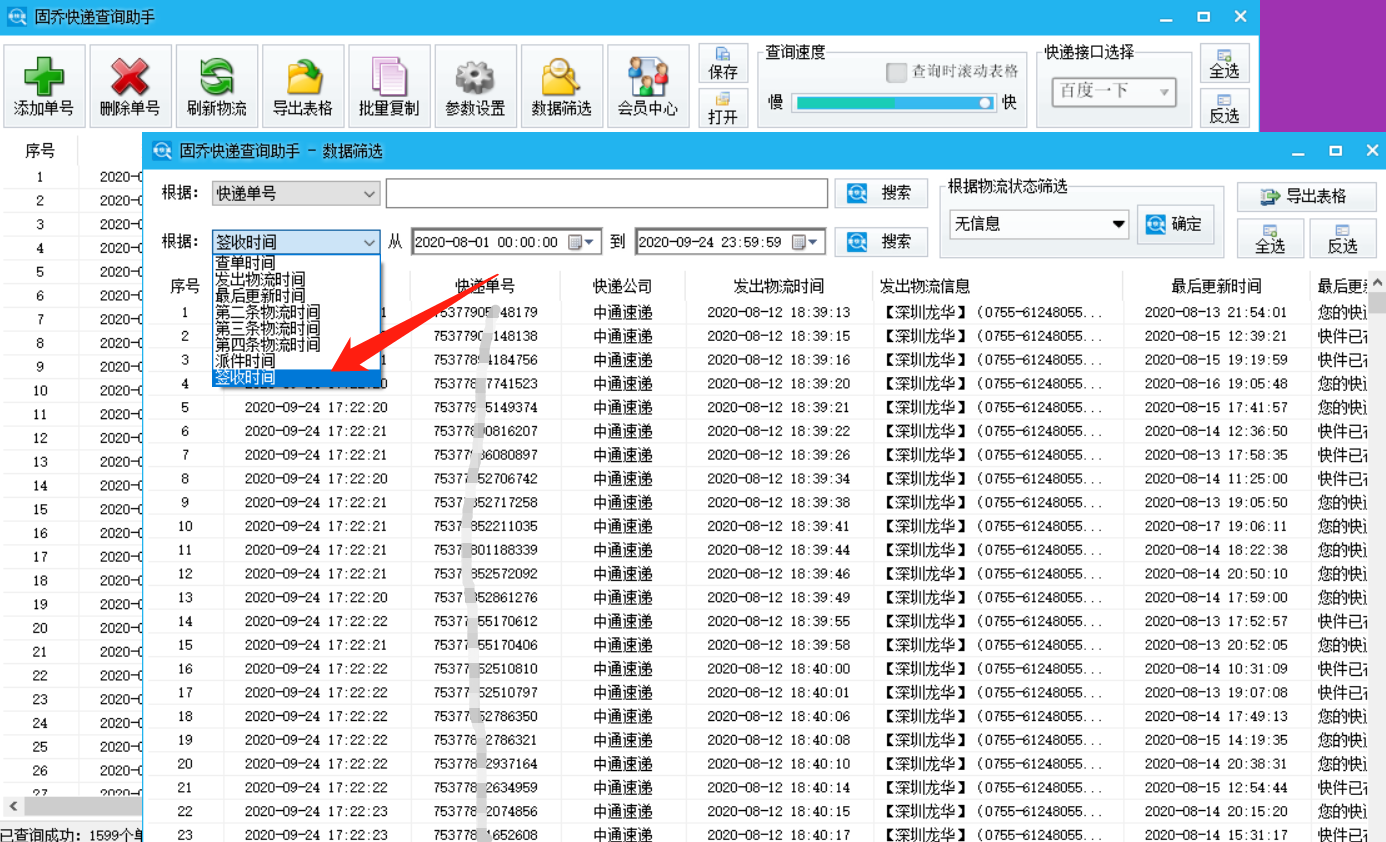This screenshot has height=842, width=1386.
Task: Maximize the 数据筛选 window
Action: click(x=1335, y=151)
